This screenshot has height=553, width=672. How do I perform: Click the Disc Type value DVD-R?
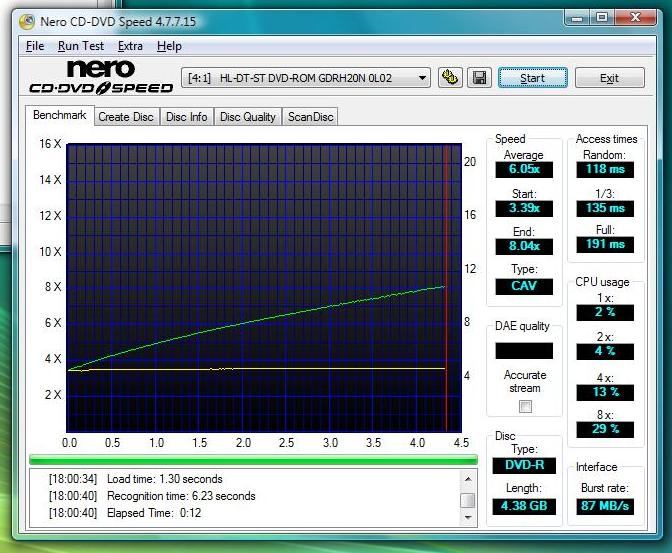coord(524,465)
